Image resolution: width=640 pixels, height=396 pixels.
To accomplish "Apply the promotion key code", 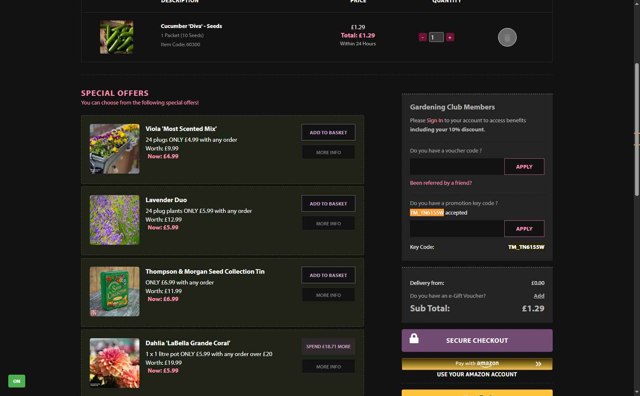I will [524, 229].
